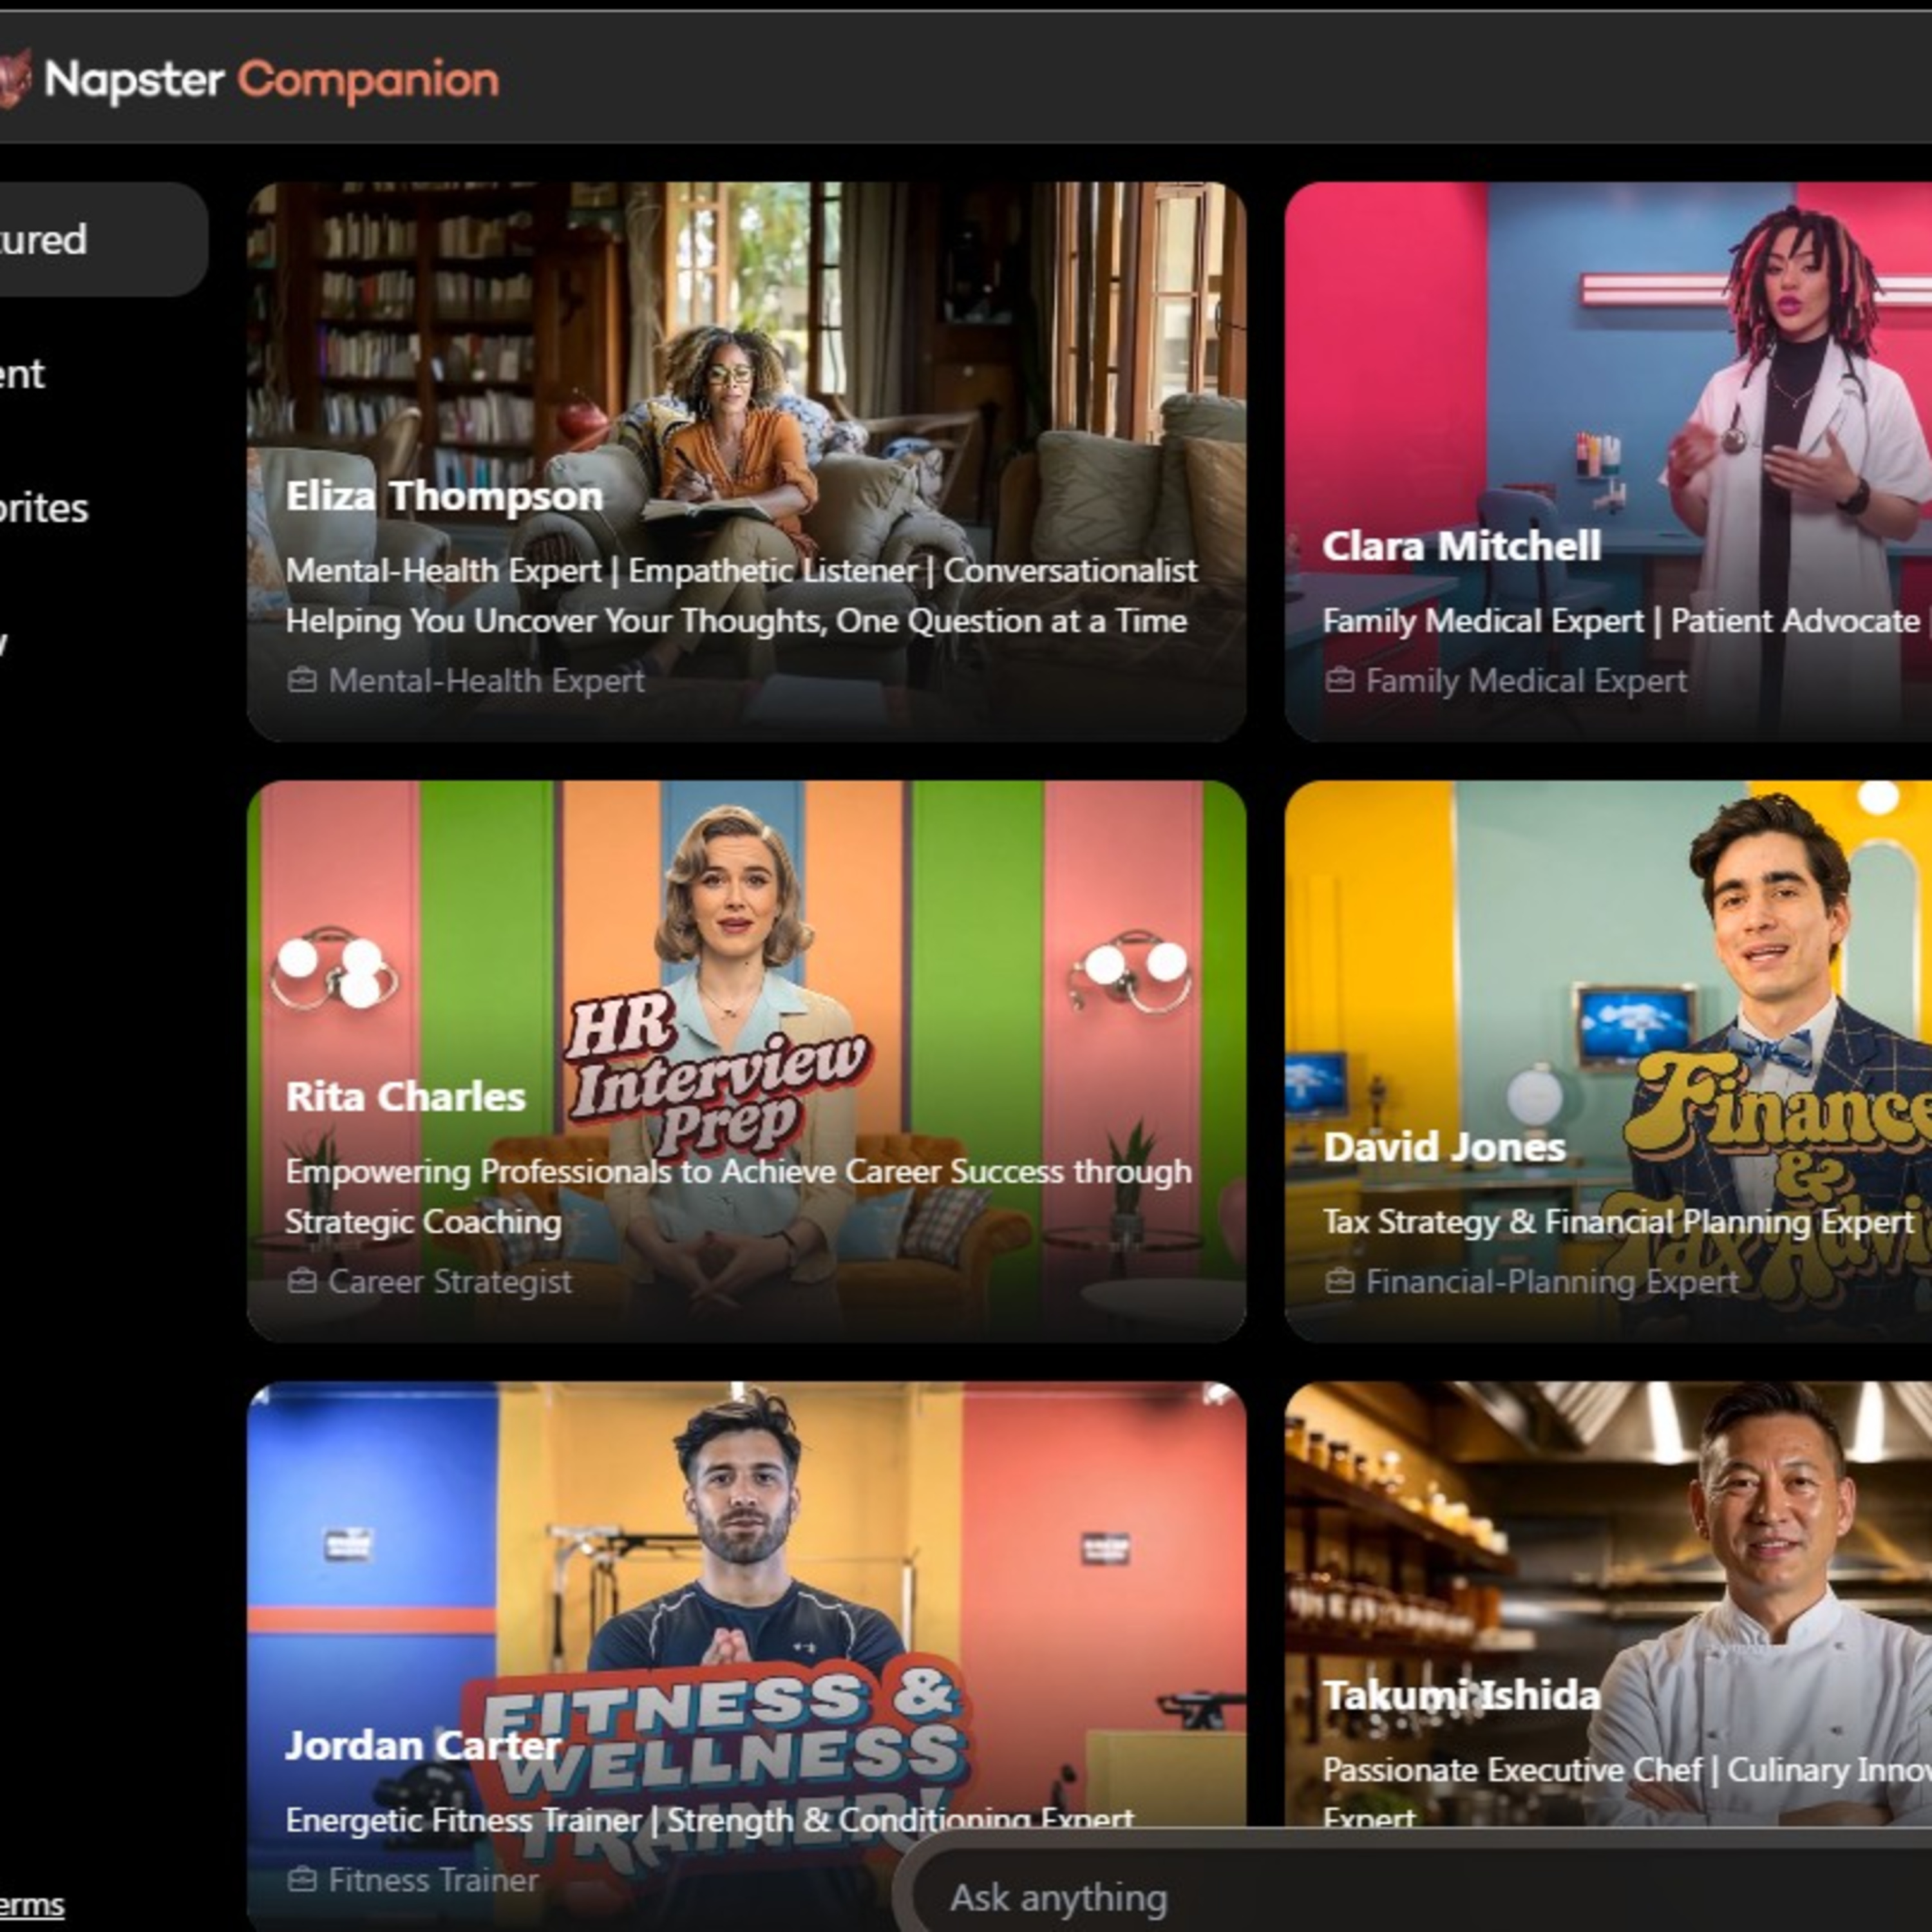Click the Family Medical Expert role label
The width and height of the screenshot is (1932, 1932).
click(x=1526, y=681)
